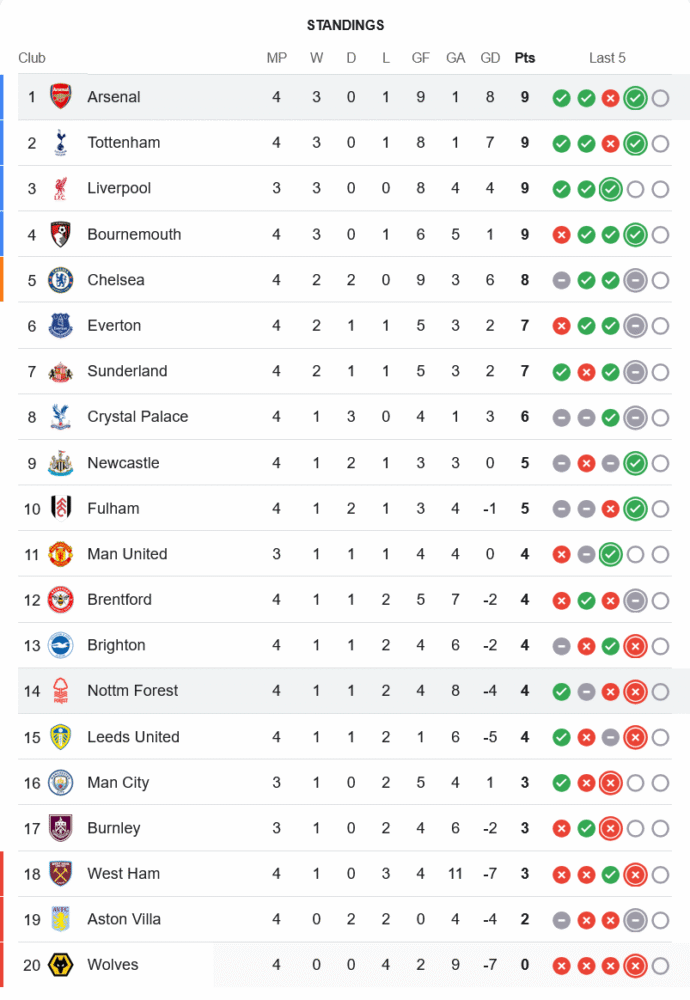Click the Wolves club crest

click(61, 965)
